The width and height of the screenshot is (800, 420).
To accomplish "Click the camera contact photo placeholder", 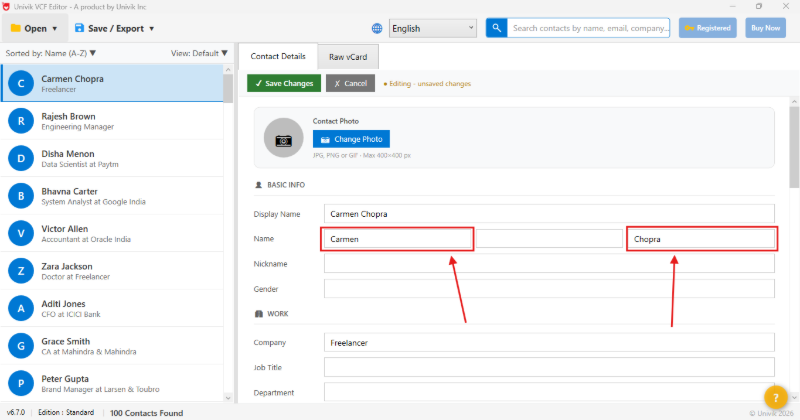I will pos(284,138).
